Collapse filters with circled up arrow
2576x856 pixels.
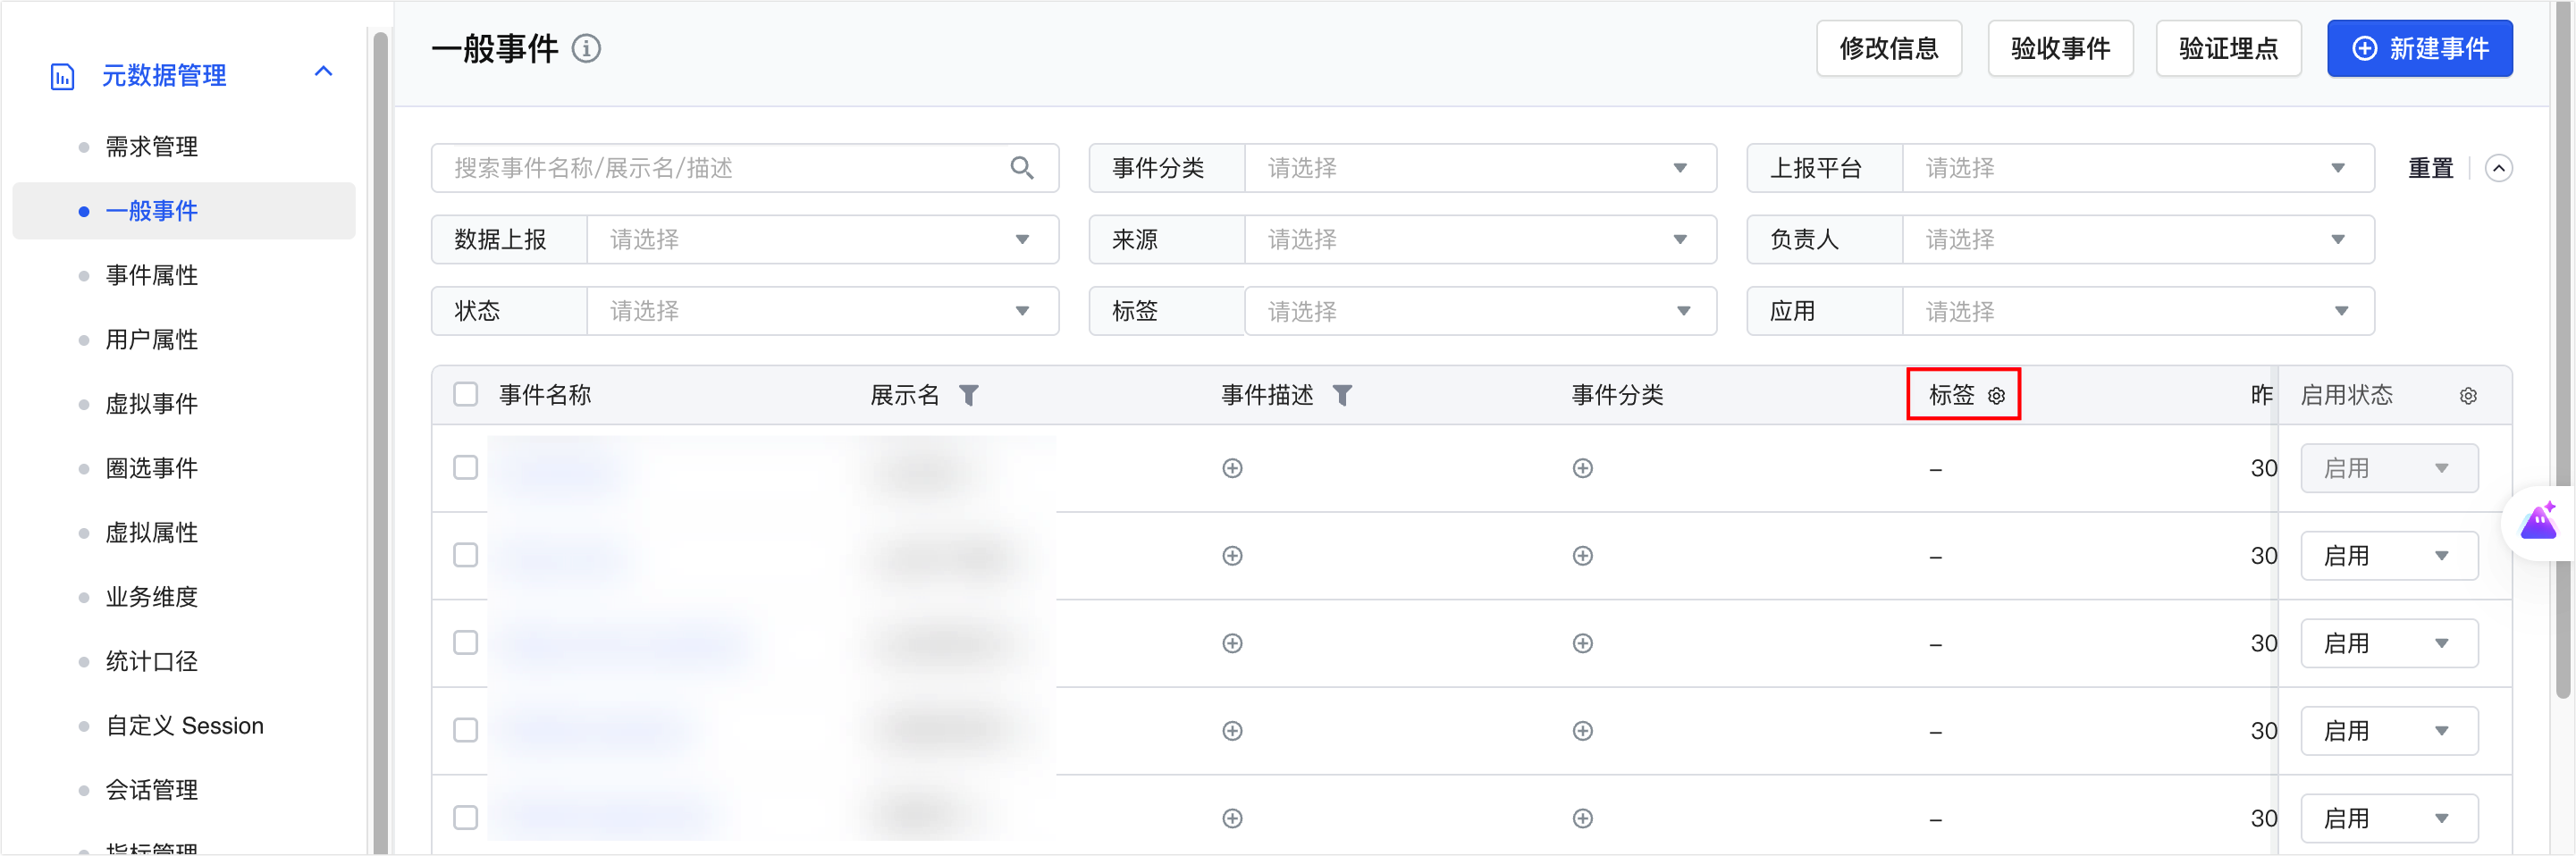2498,168
